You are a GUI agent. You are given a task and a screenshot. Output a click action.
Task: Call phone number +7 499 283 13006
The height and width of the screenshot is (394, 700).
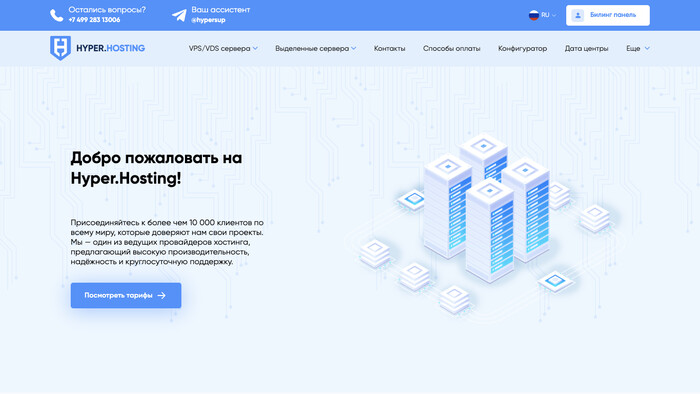point(94,20)
